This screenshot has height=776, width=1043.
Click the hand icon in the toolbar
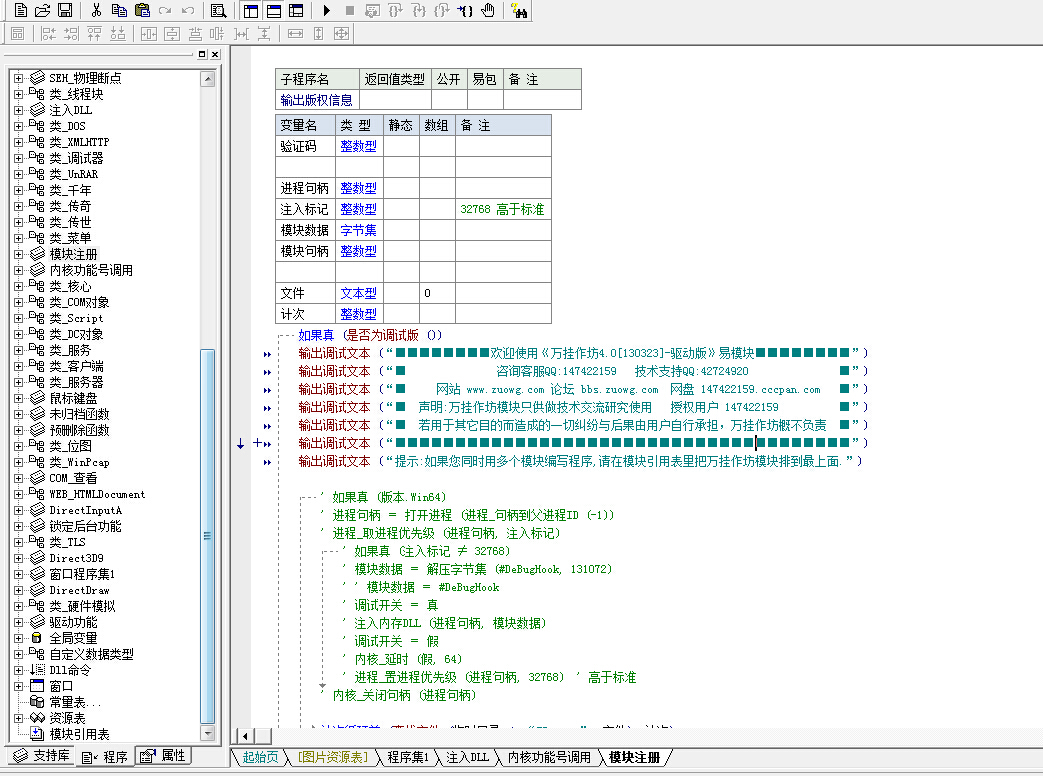click(x=488, y=11)
